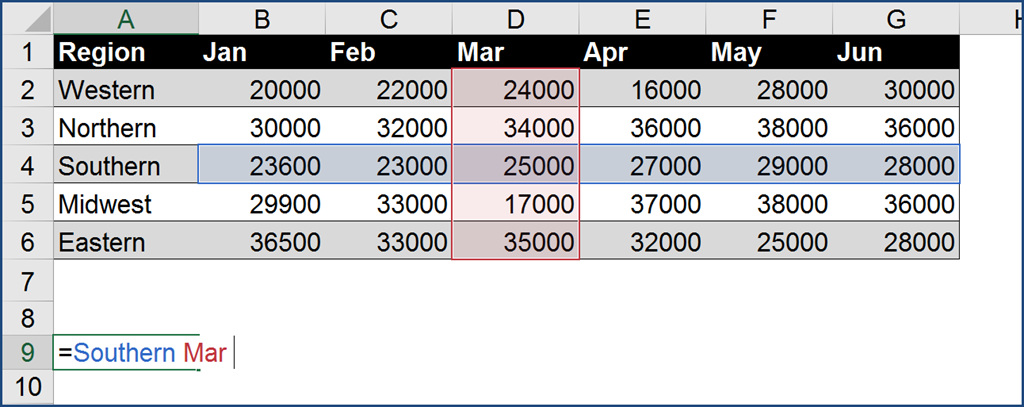Click the Region header cell
This screenshot has width=1024, height=407.
click(126, 53)
